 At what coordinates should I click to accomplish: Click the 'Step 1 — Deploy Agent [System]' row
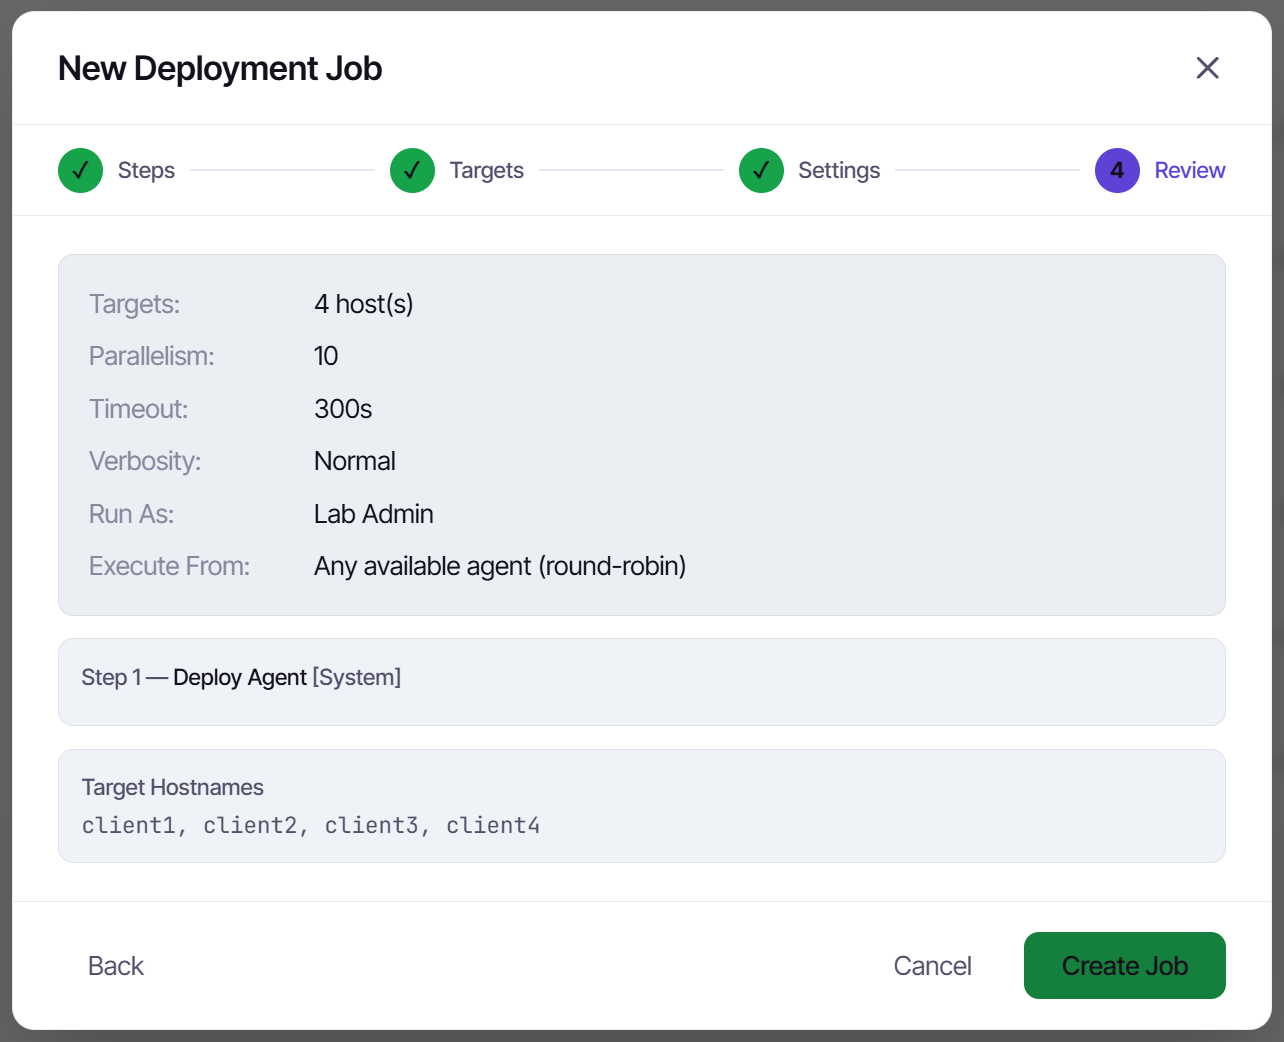[642, 682]
